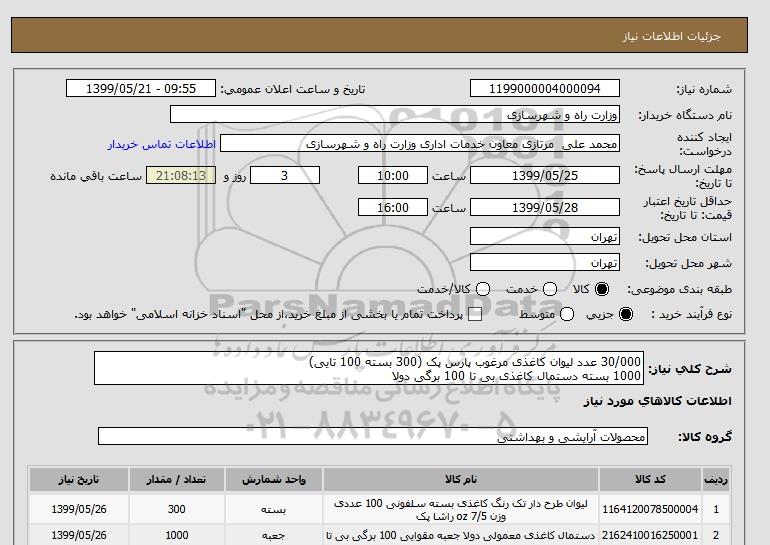Click the announcement date field 1399/05/21 - 09:55
Screen dimensions: 770x545
[141, 88]
